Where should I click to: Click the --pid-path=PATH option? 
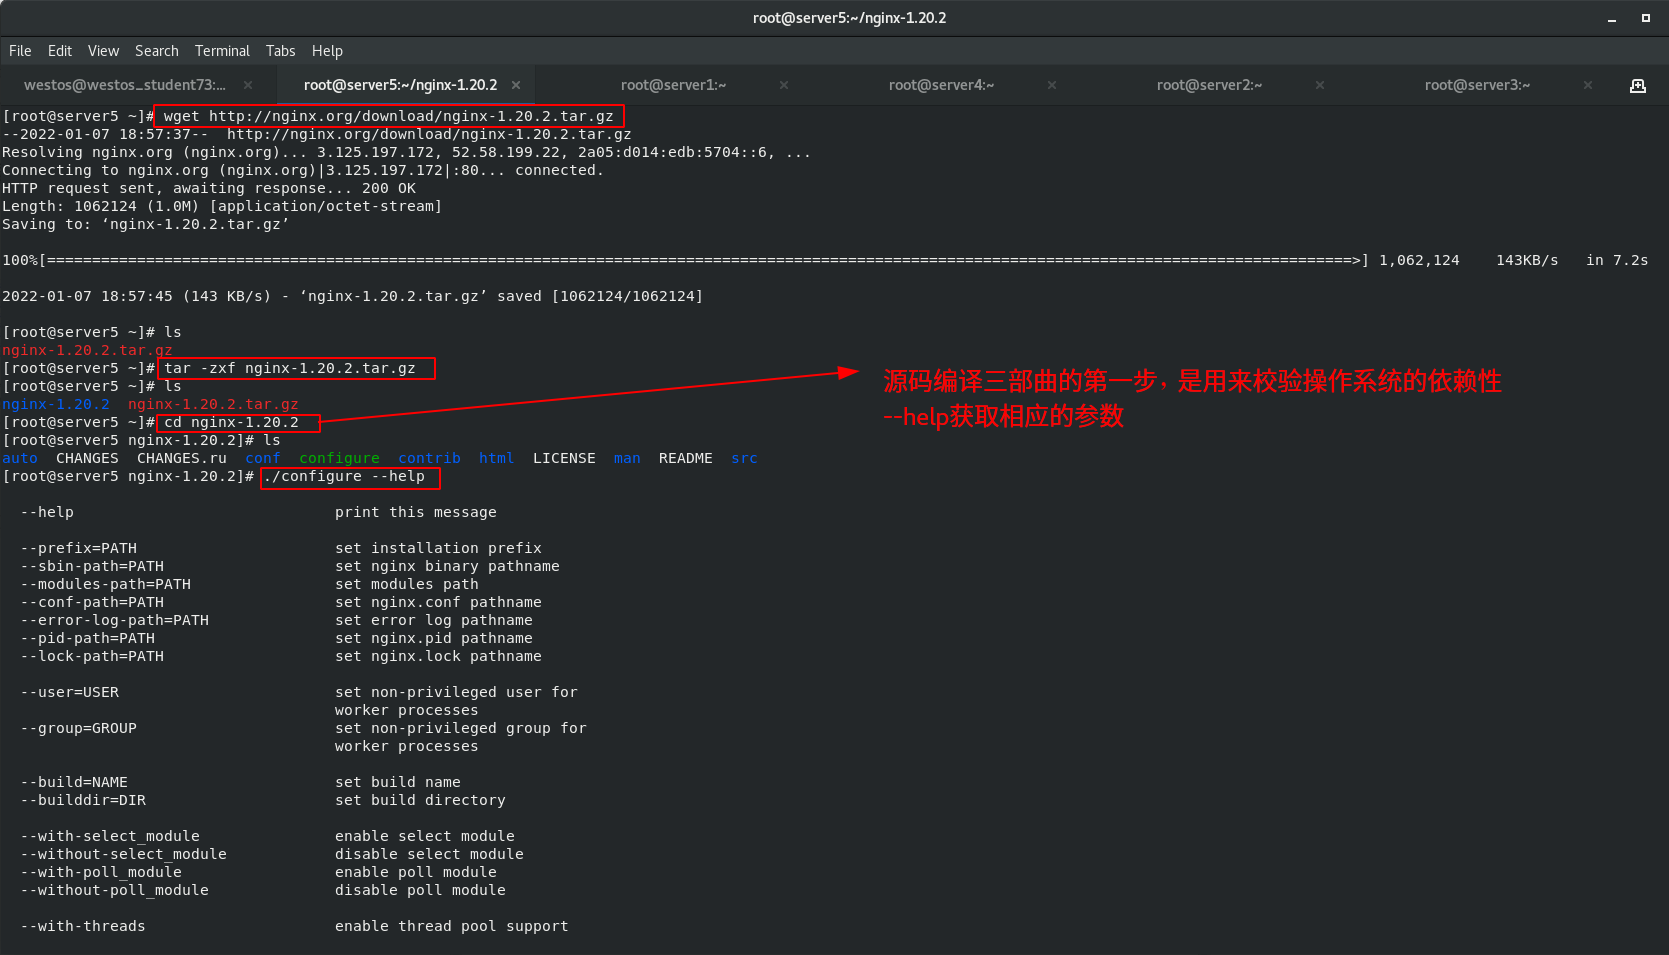point(87,638)
